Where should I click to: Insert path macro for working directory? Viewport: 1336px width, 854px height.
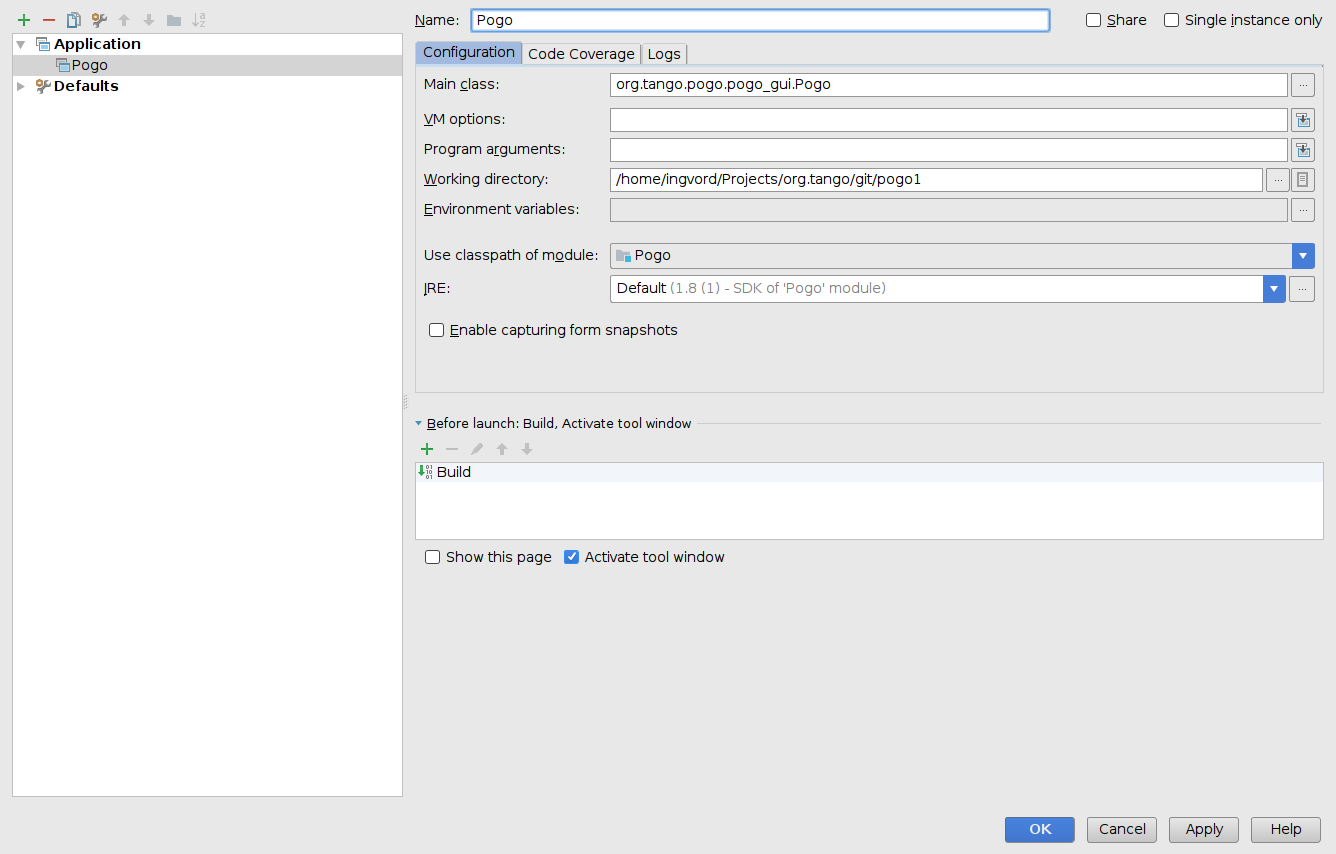coord(1302,180)
